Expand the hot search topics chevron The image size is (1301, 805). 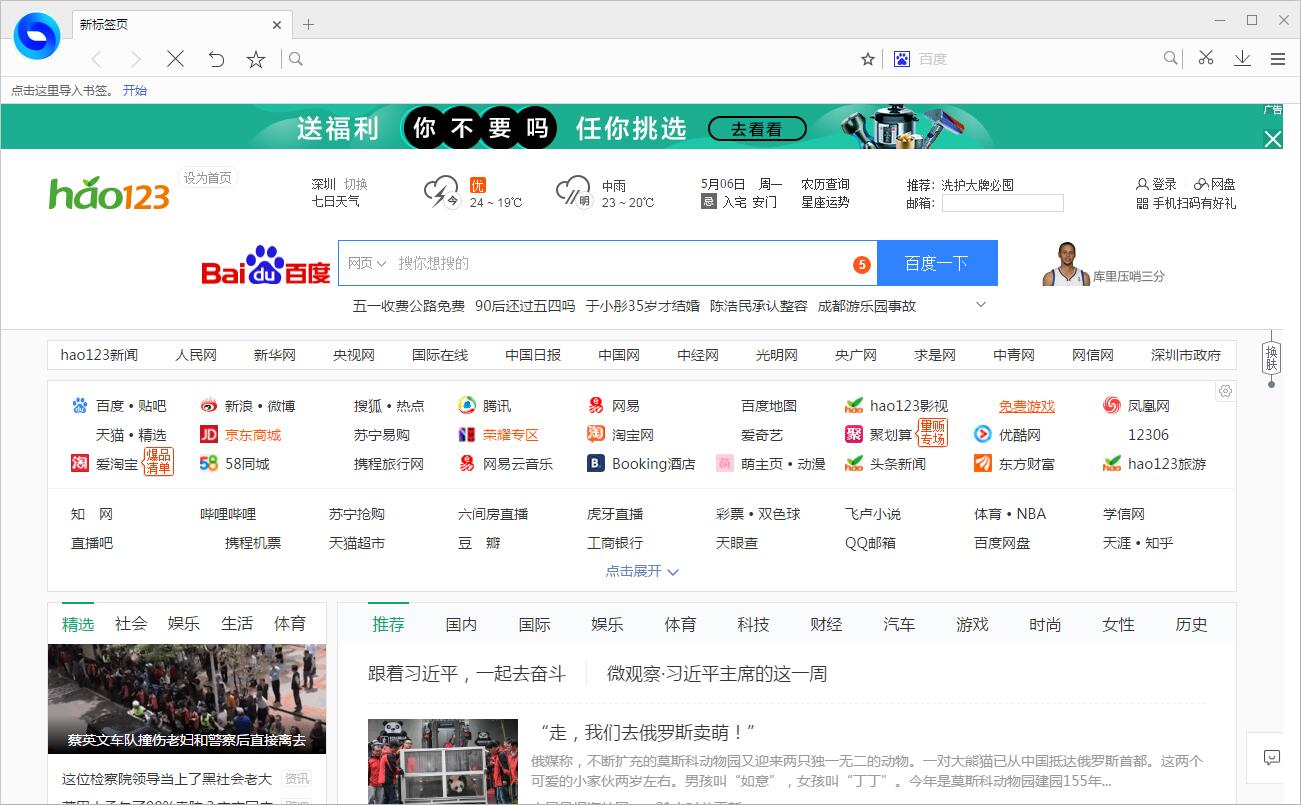tap(980, 305)
